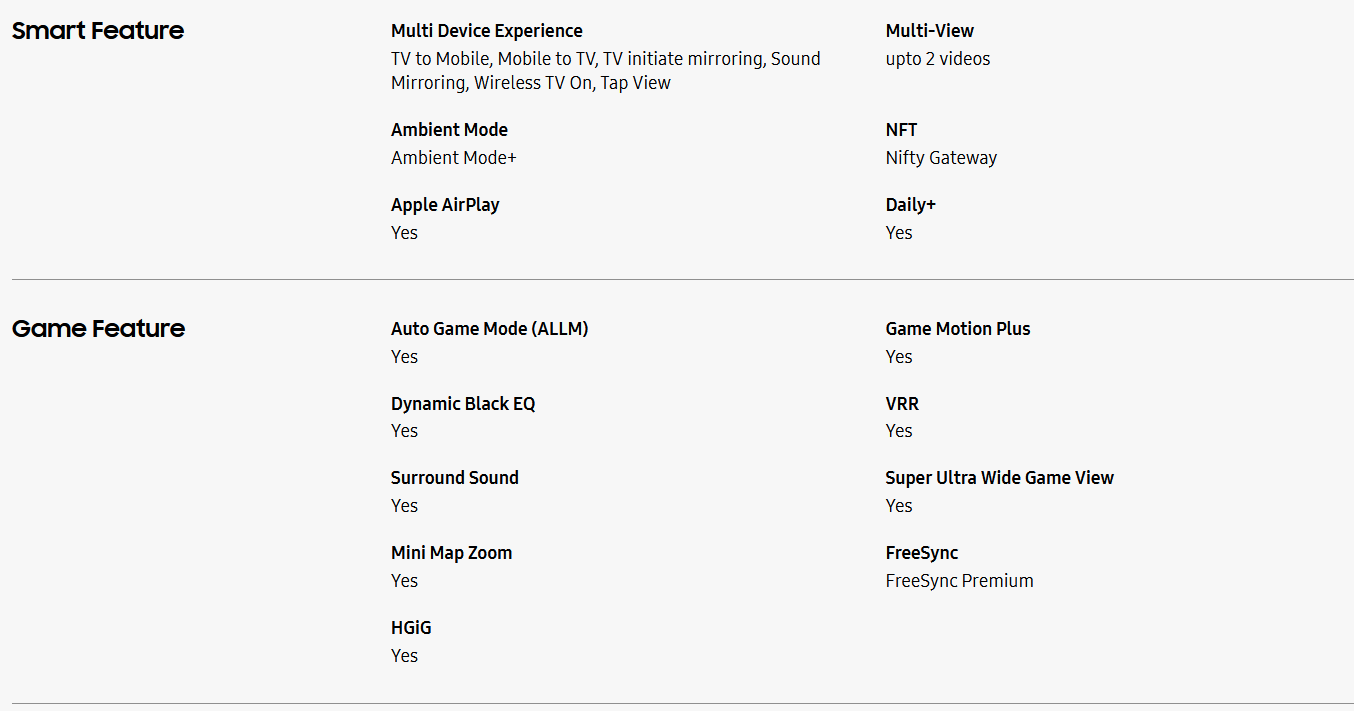Select the Game Motion Plus label
1354x711 pixels.
tap(957, 329)
